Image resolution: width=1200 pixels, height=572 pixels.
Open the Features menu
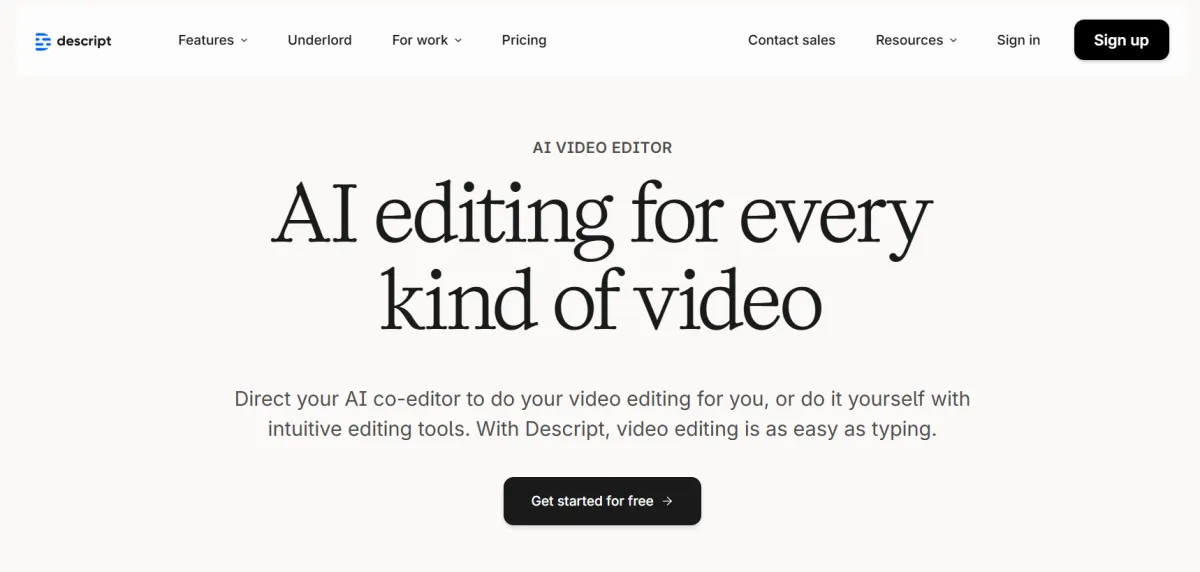pyautogui.click(x=206, y=40)
